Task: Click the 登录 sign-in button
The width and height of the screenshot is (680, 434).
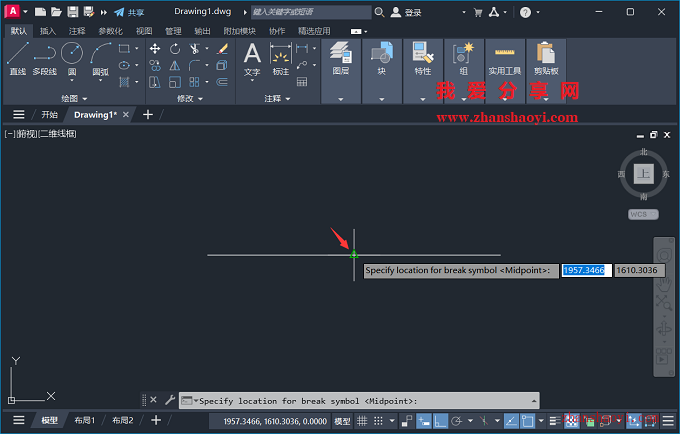Action: pos(406,12)
